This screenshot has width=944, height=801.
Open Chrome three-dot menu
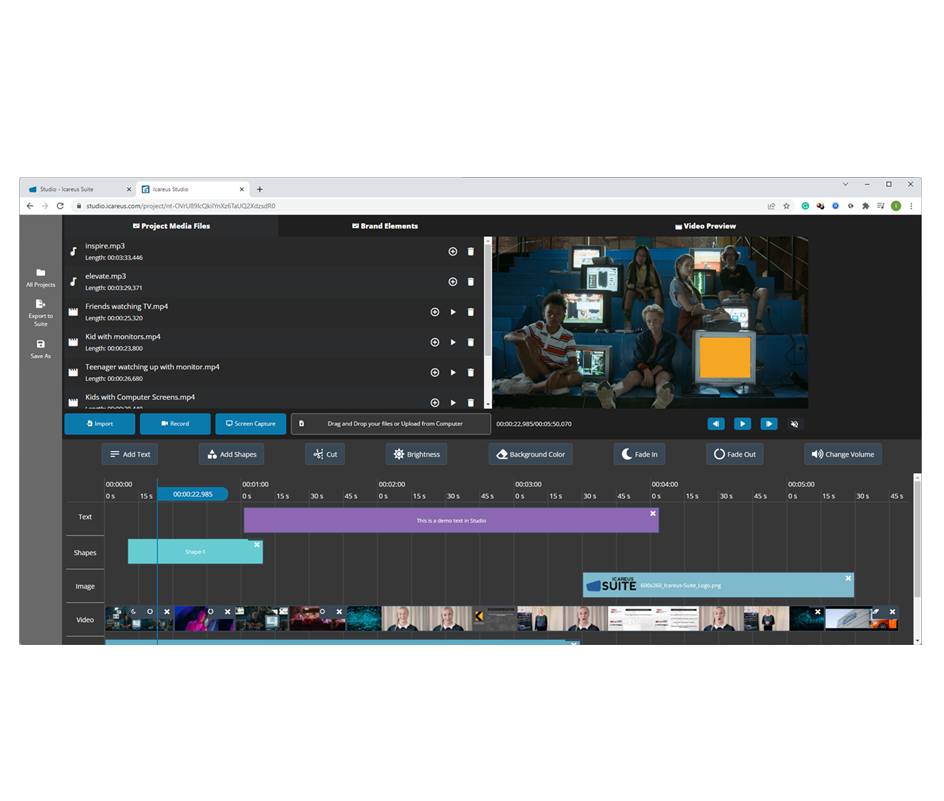(911, 206)
